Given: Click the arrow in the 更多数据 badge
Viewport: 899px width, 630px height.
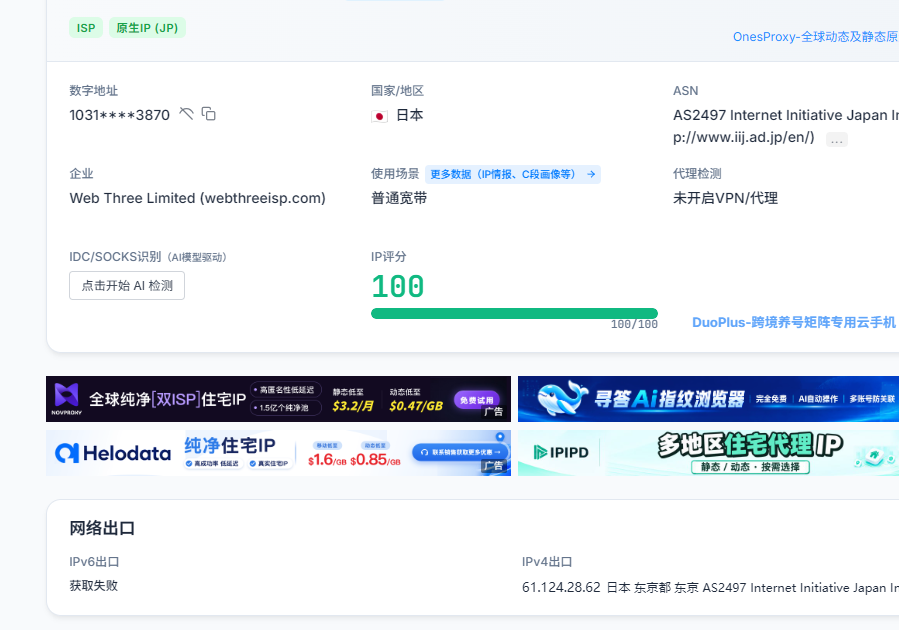Looking at the screenshot, I should [591, 174].
